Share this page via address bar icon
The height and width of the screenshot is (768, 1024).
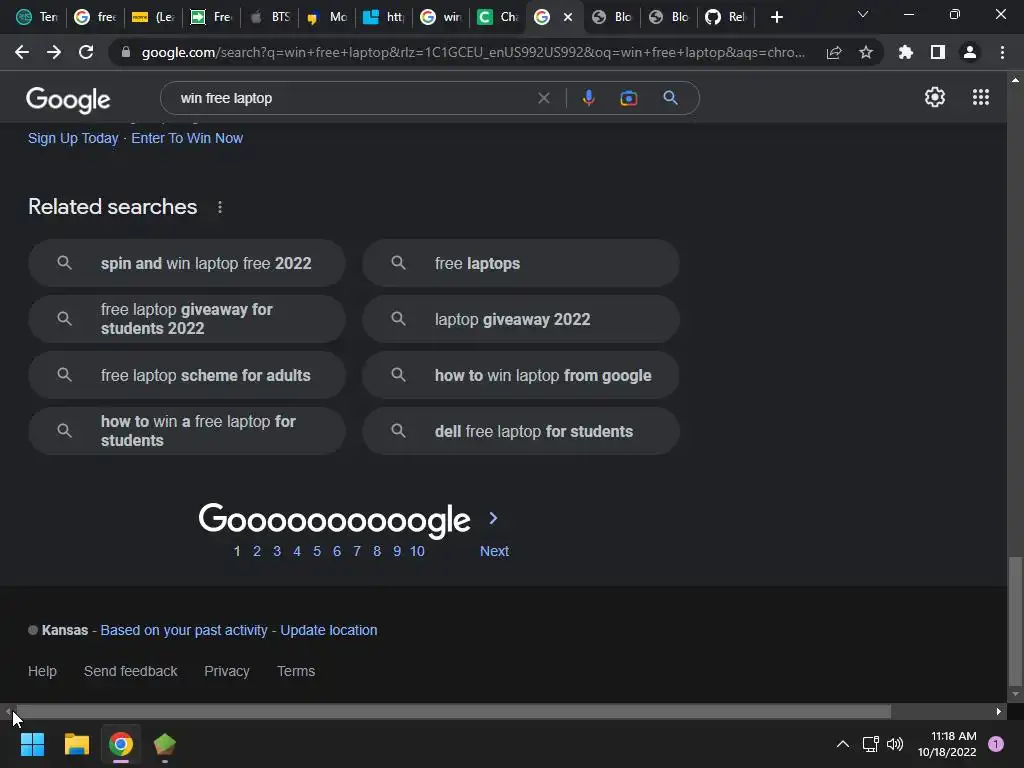pos(834,52)
